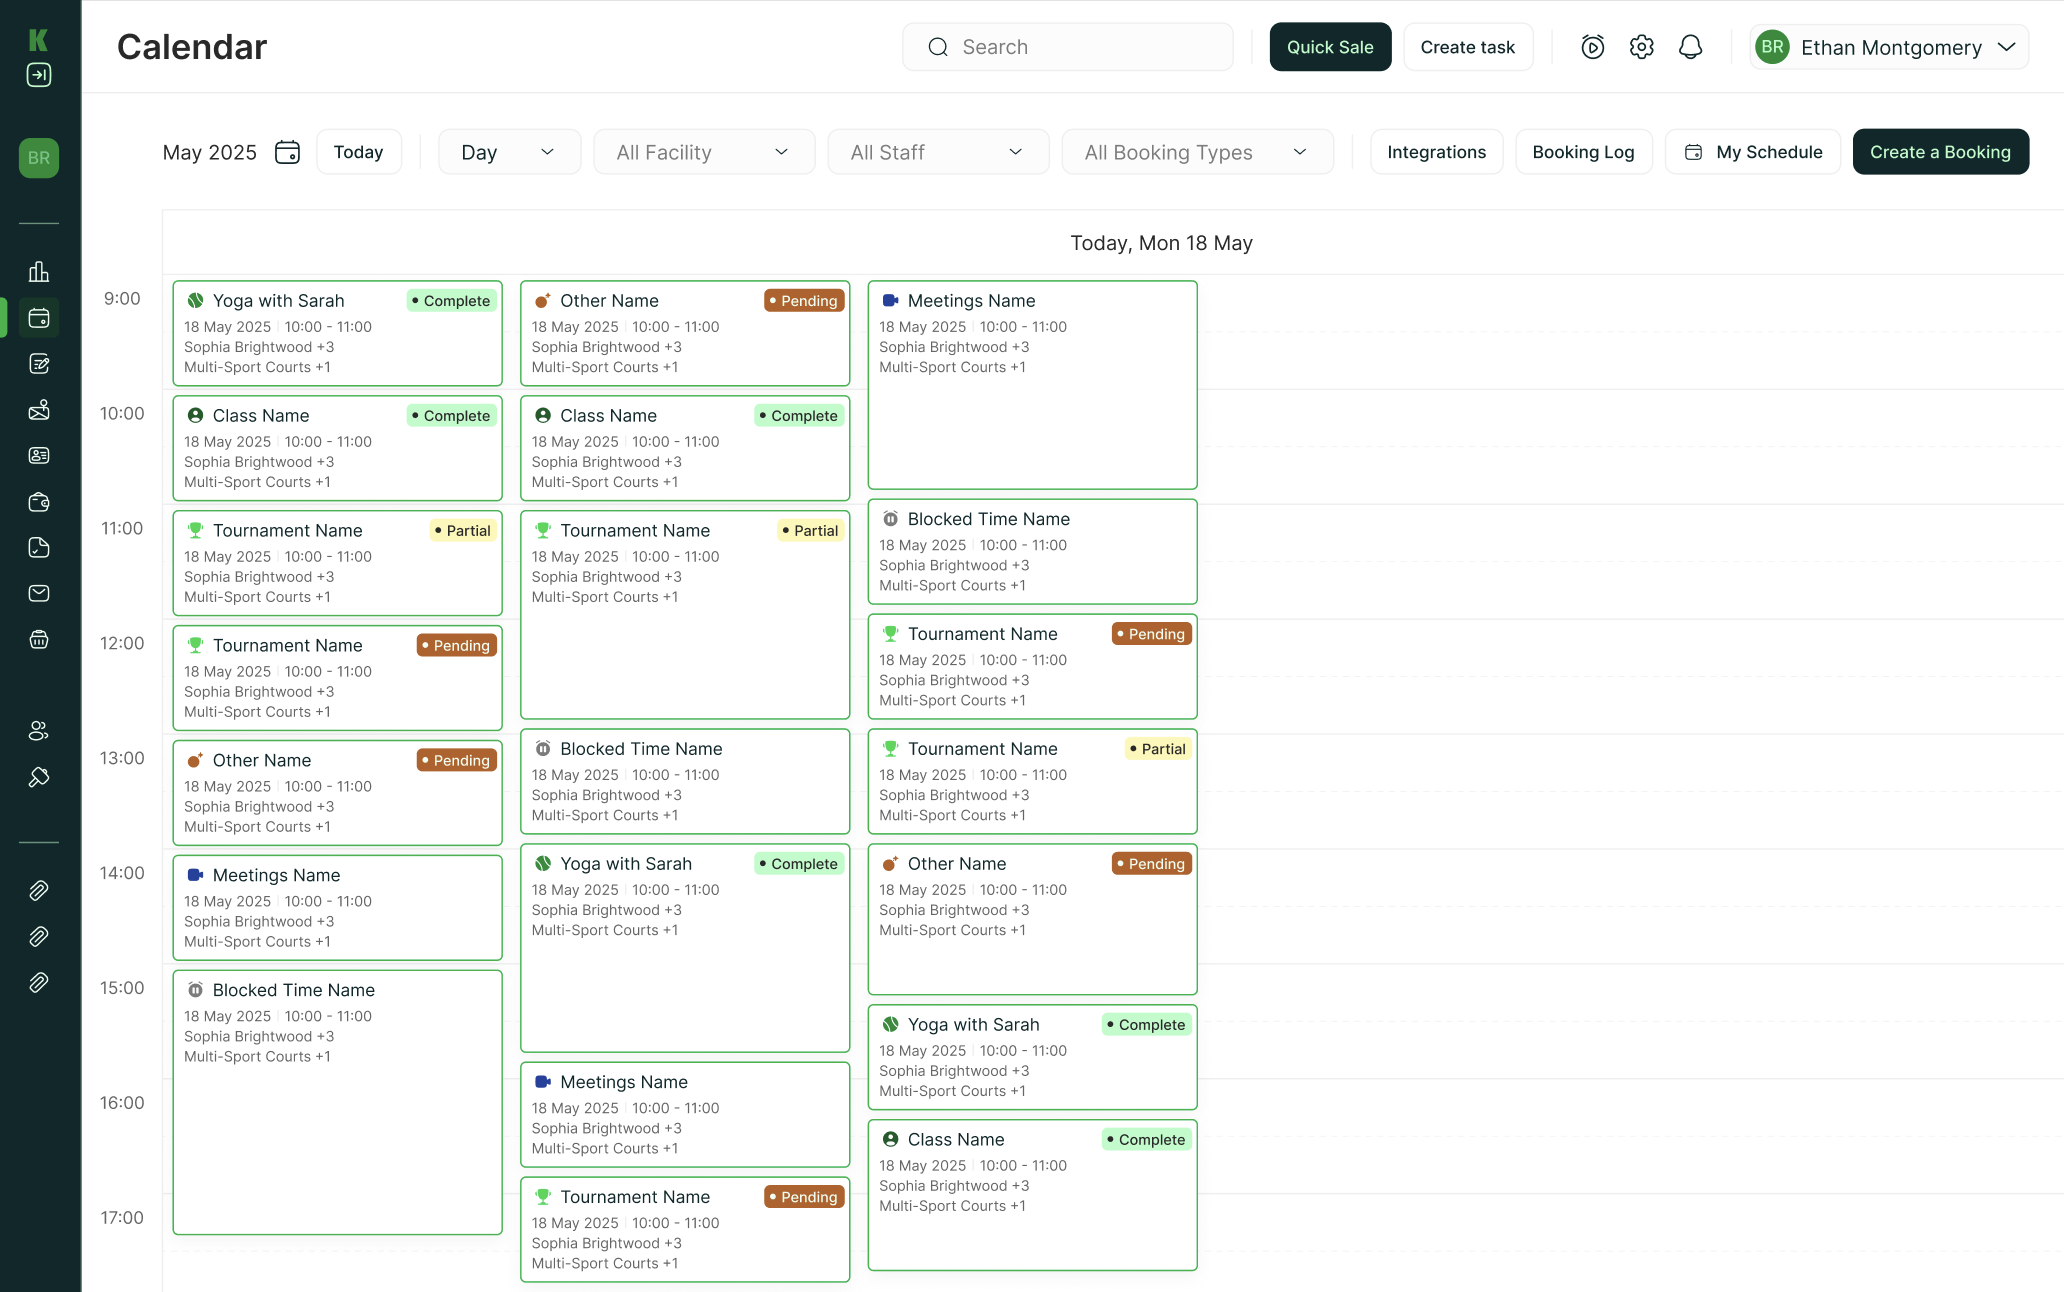Open the shopping basket icon in the sidebar
2064x1292 pixels.
38,640
